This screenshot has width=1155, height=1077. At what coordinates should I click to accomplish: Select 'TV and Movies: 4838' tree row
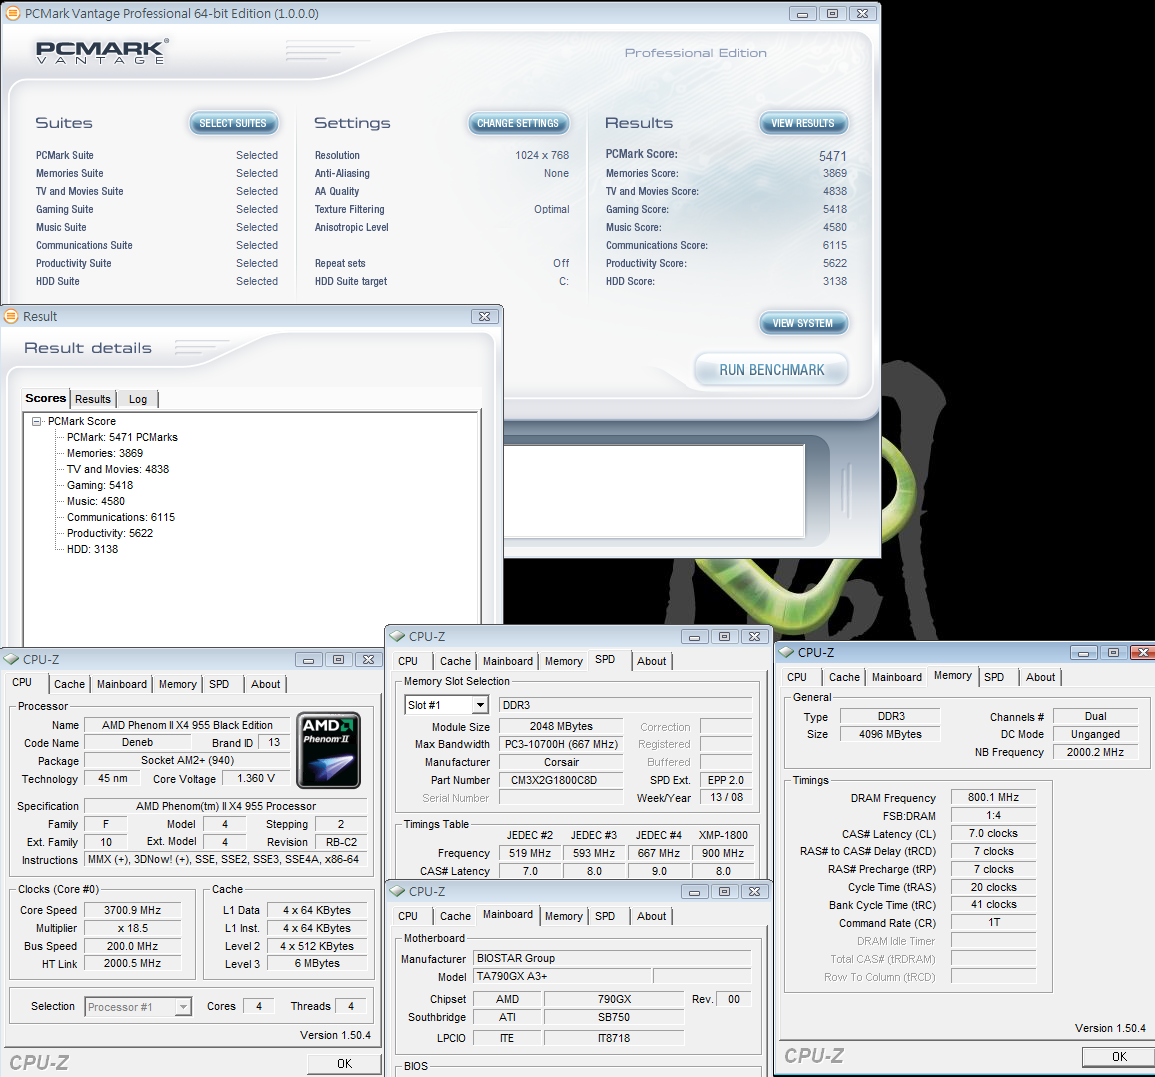tap(118, 469)
